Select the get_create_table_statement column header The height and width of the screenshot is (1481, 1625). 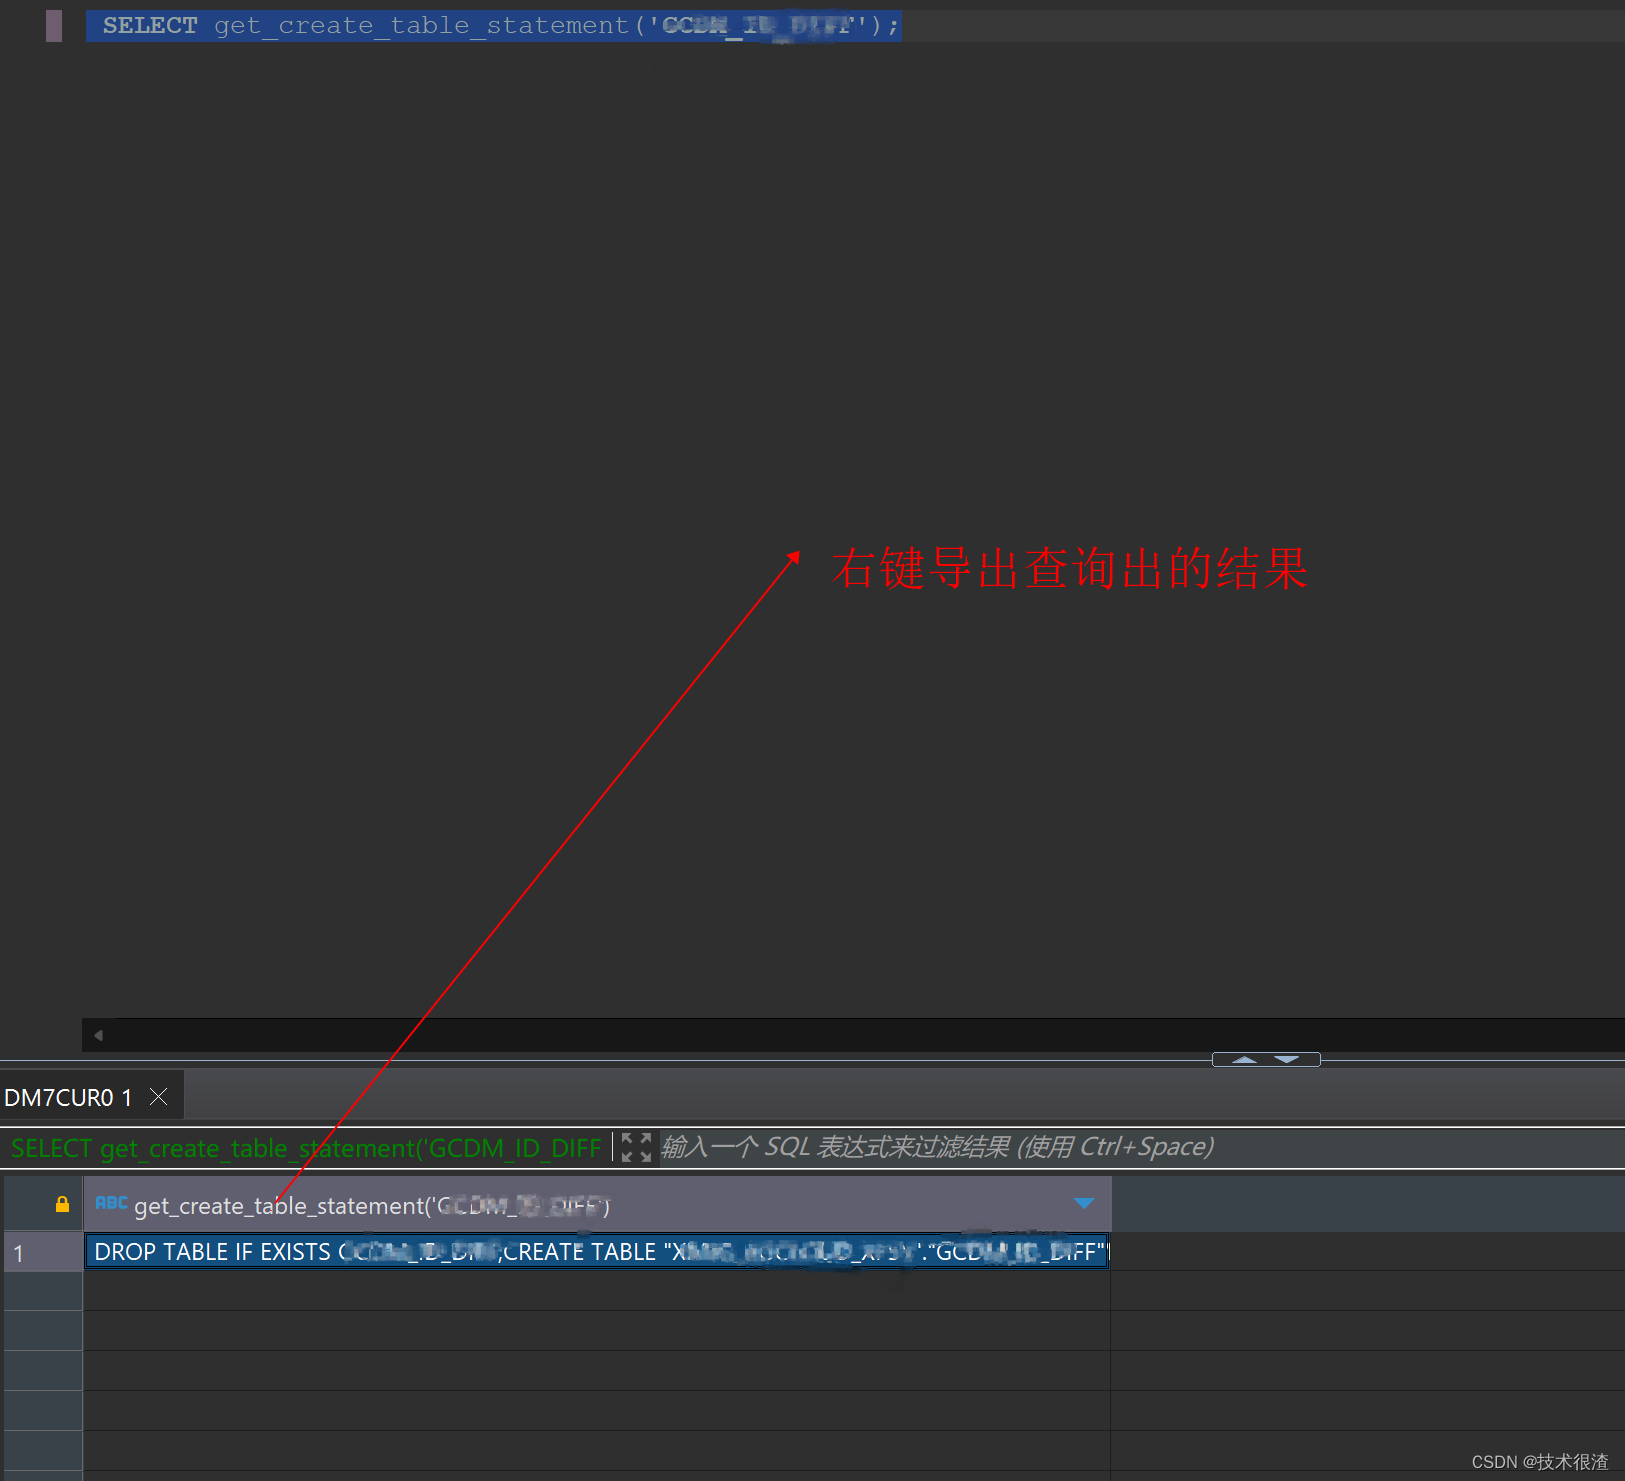coord(597,1204)
